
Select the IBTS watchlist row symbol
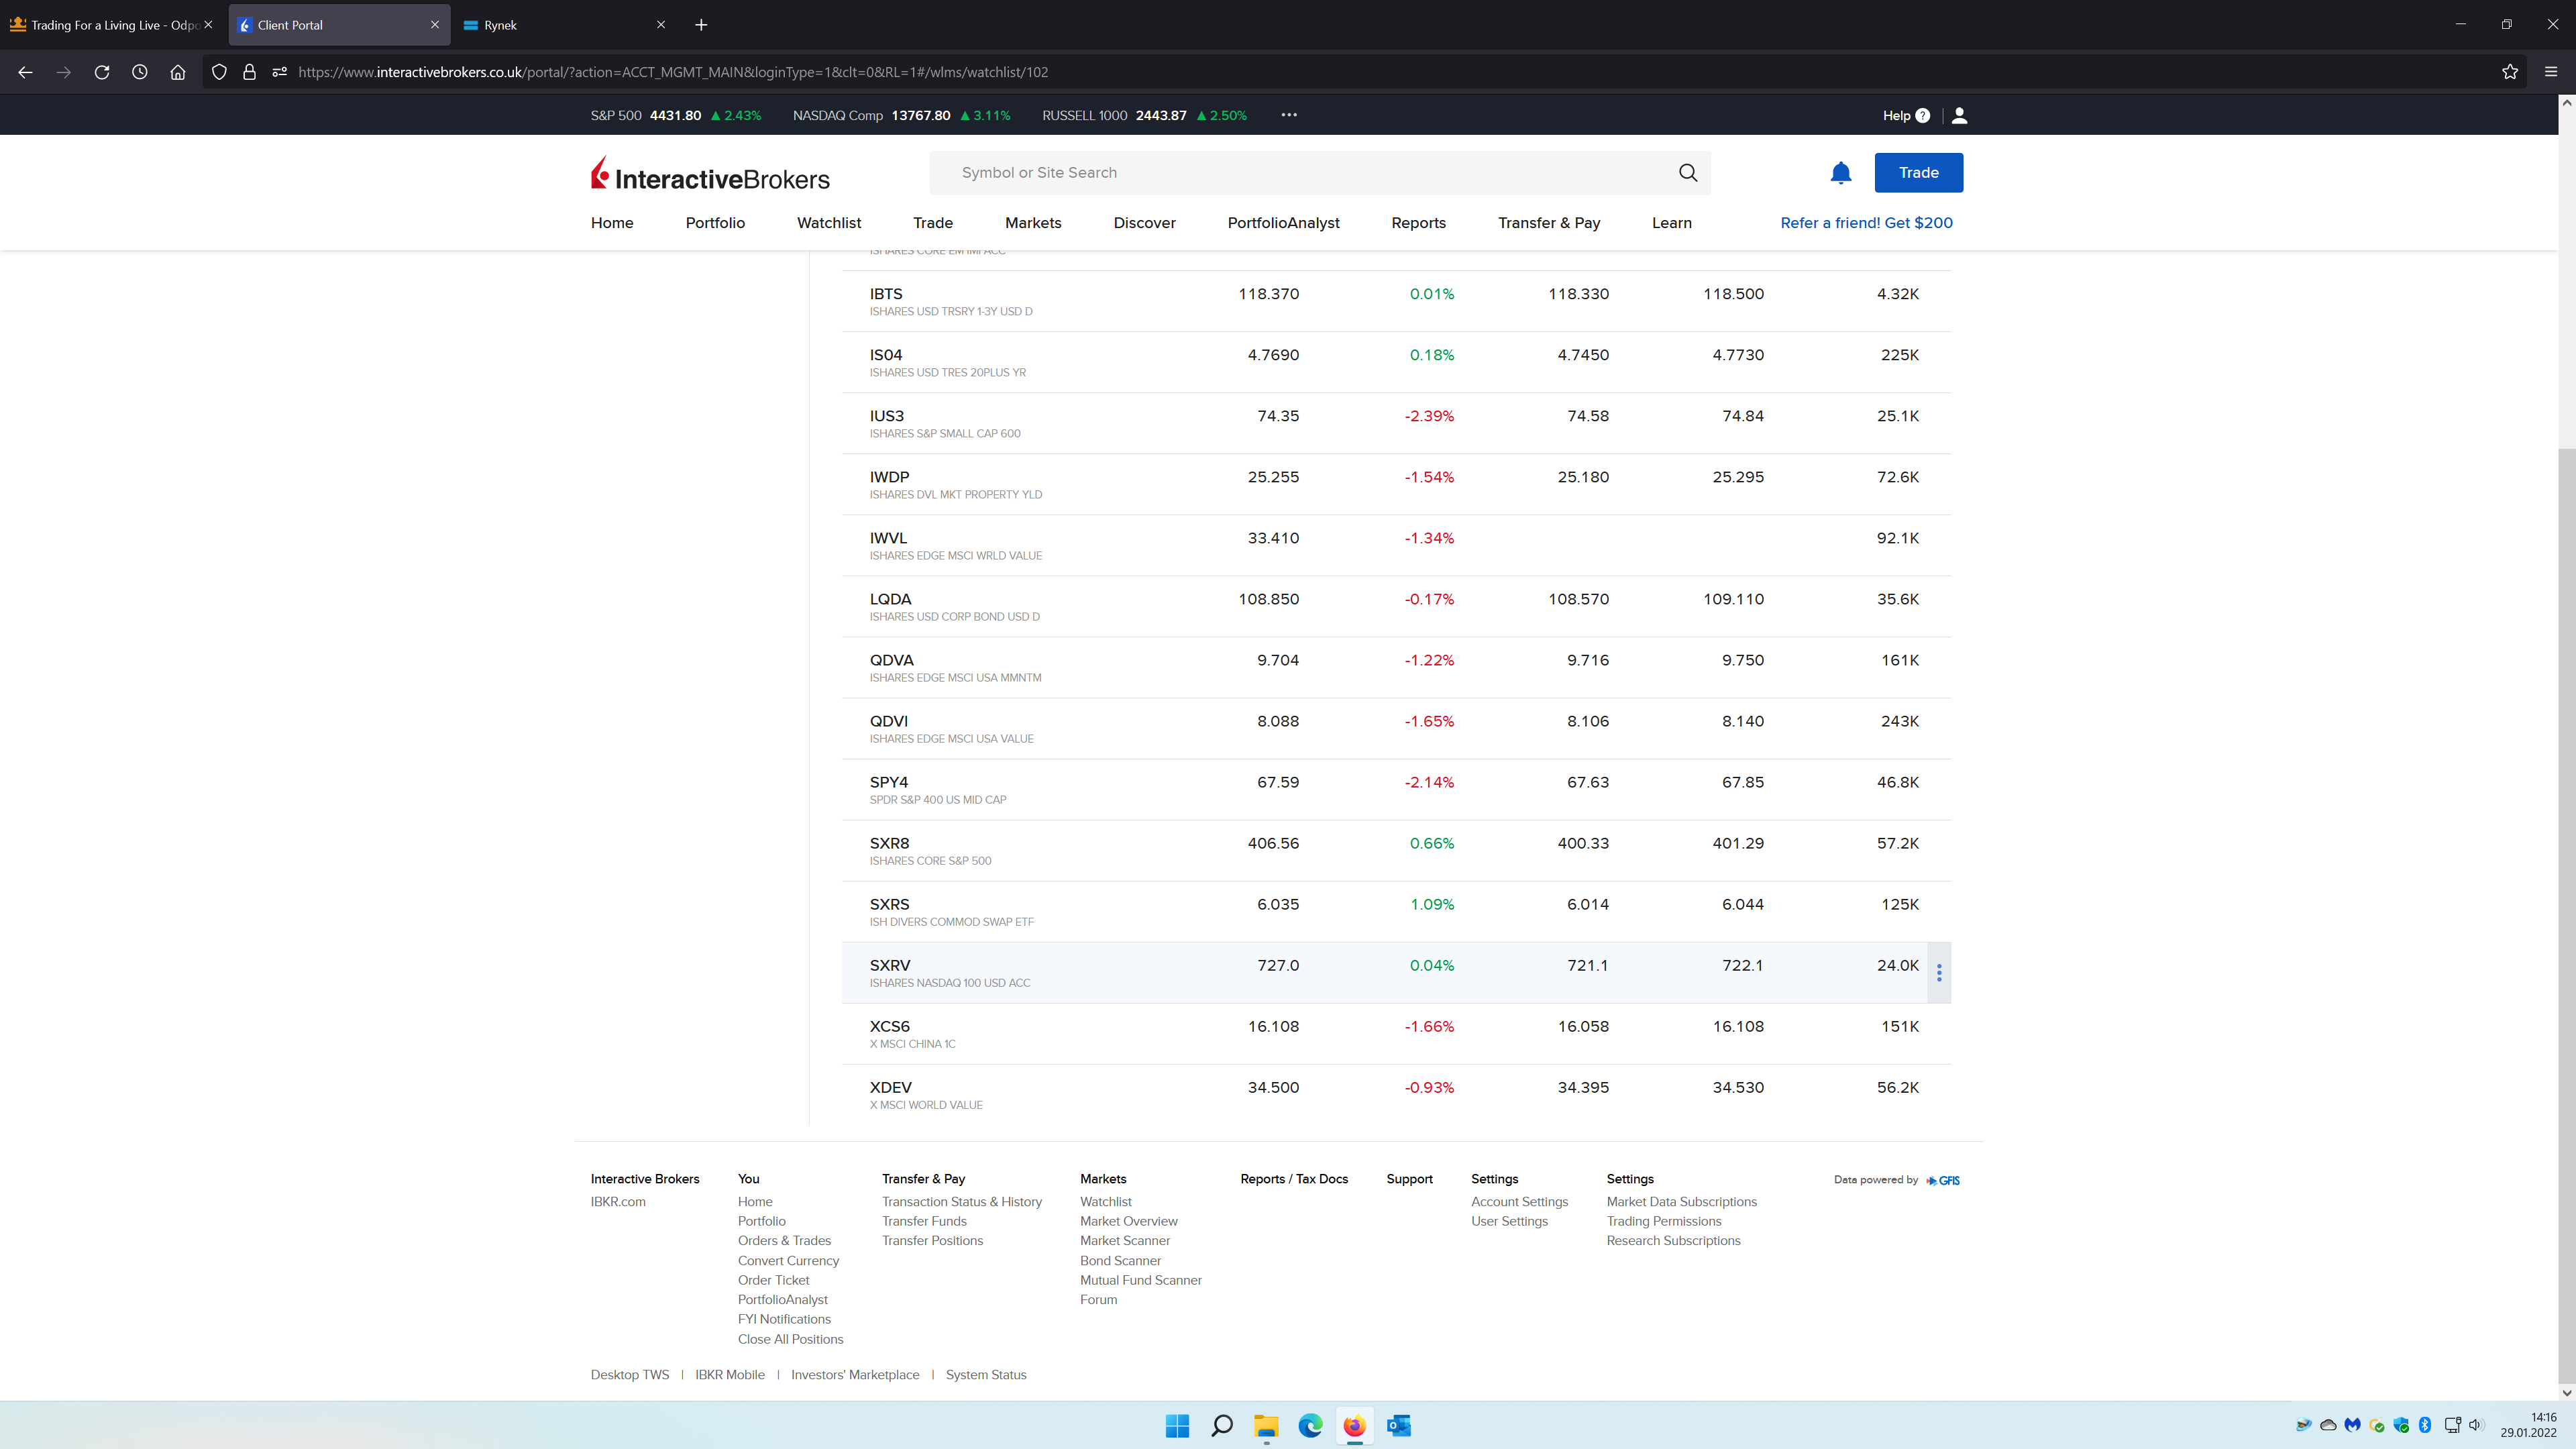point(886,293)
